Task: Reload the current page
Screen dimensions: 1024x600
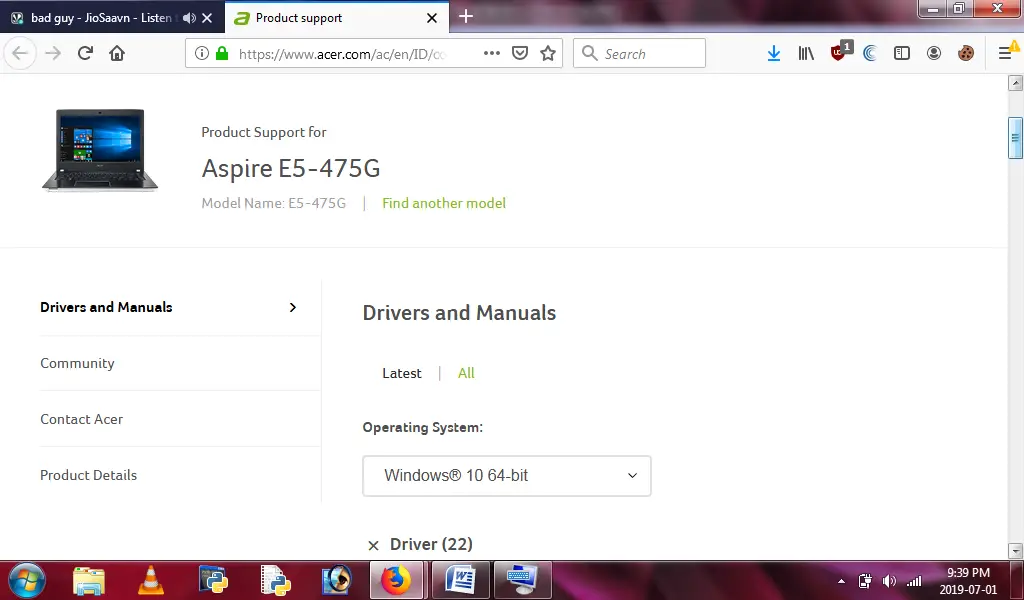Action: pyautogui.click(x=85, y=54)
